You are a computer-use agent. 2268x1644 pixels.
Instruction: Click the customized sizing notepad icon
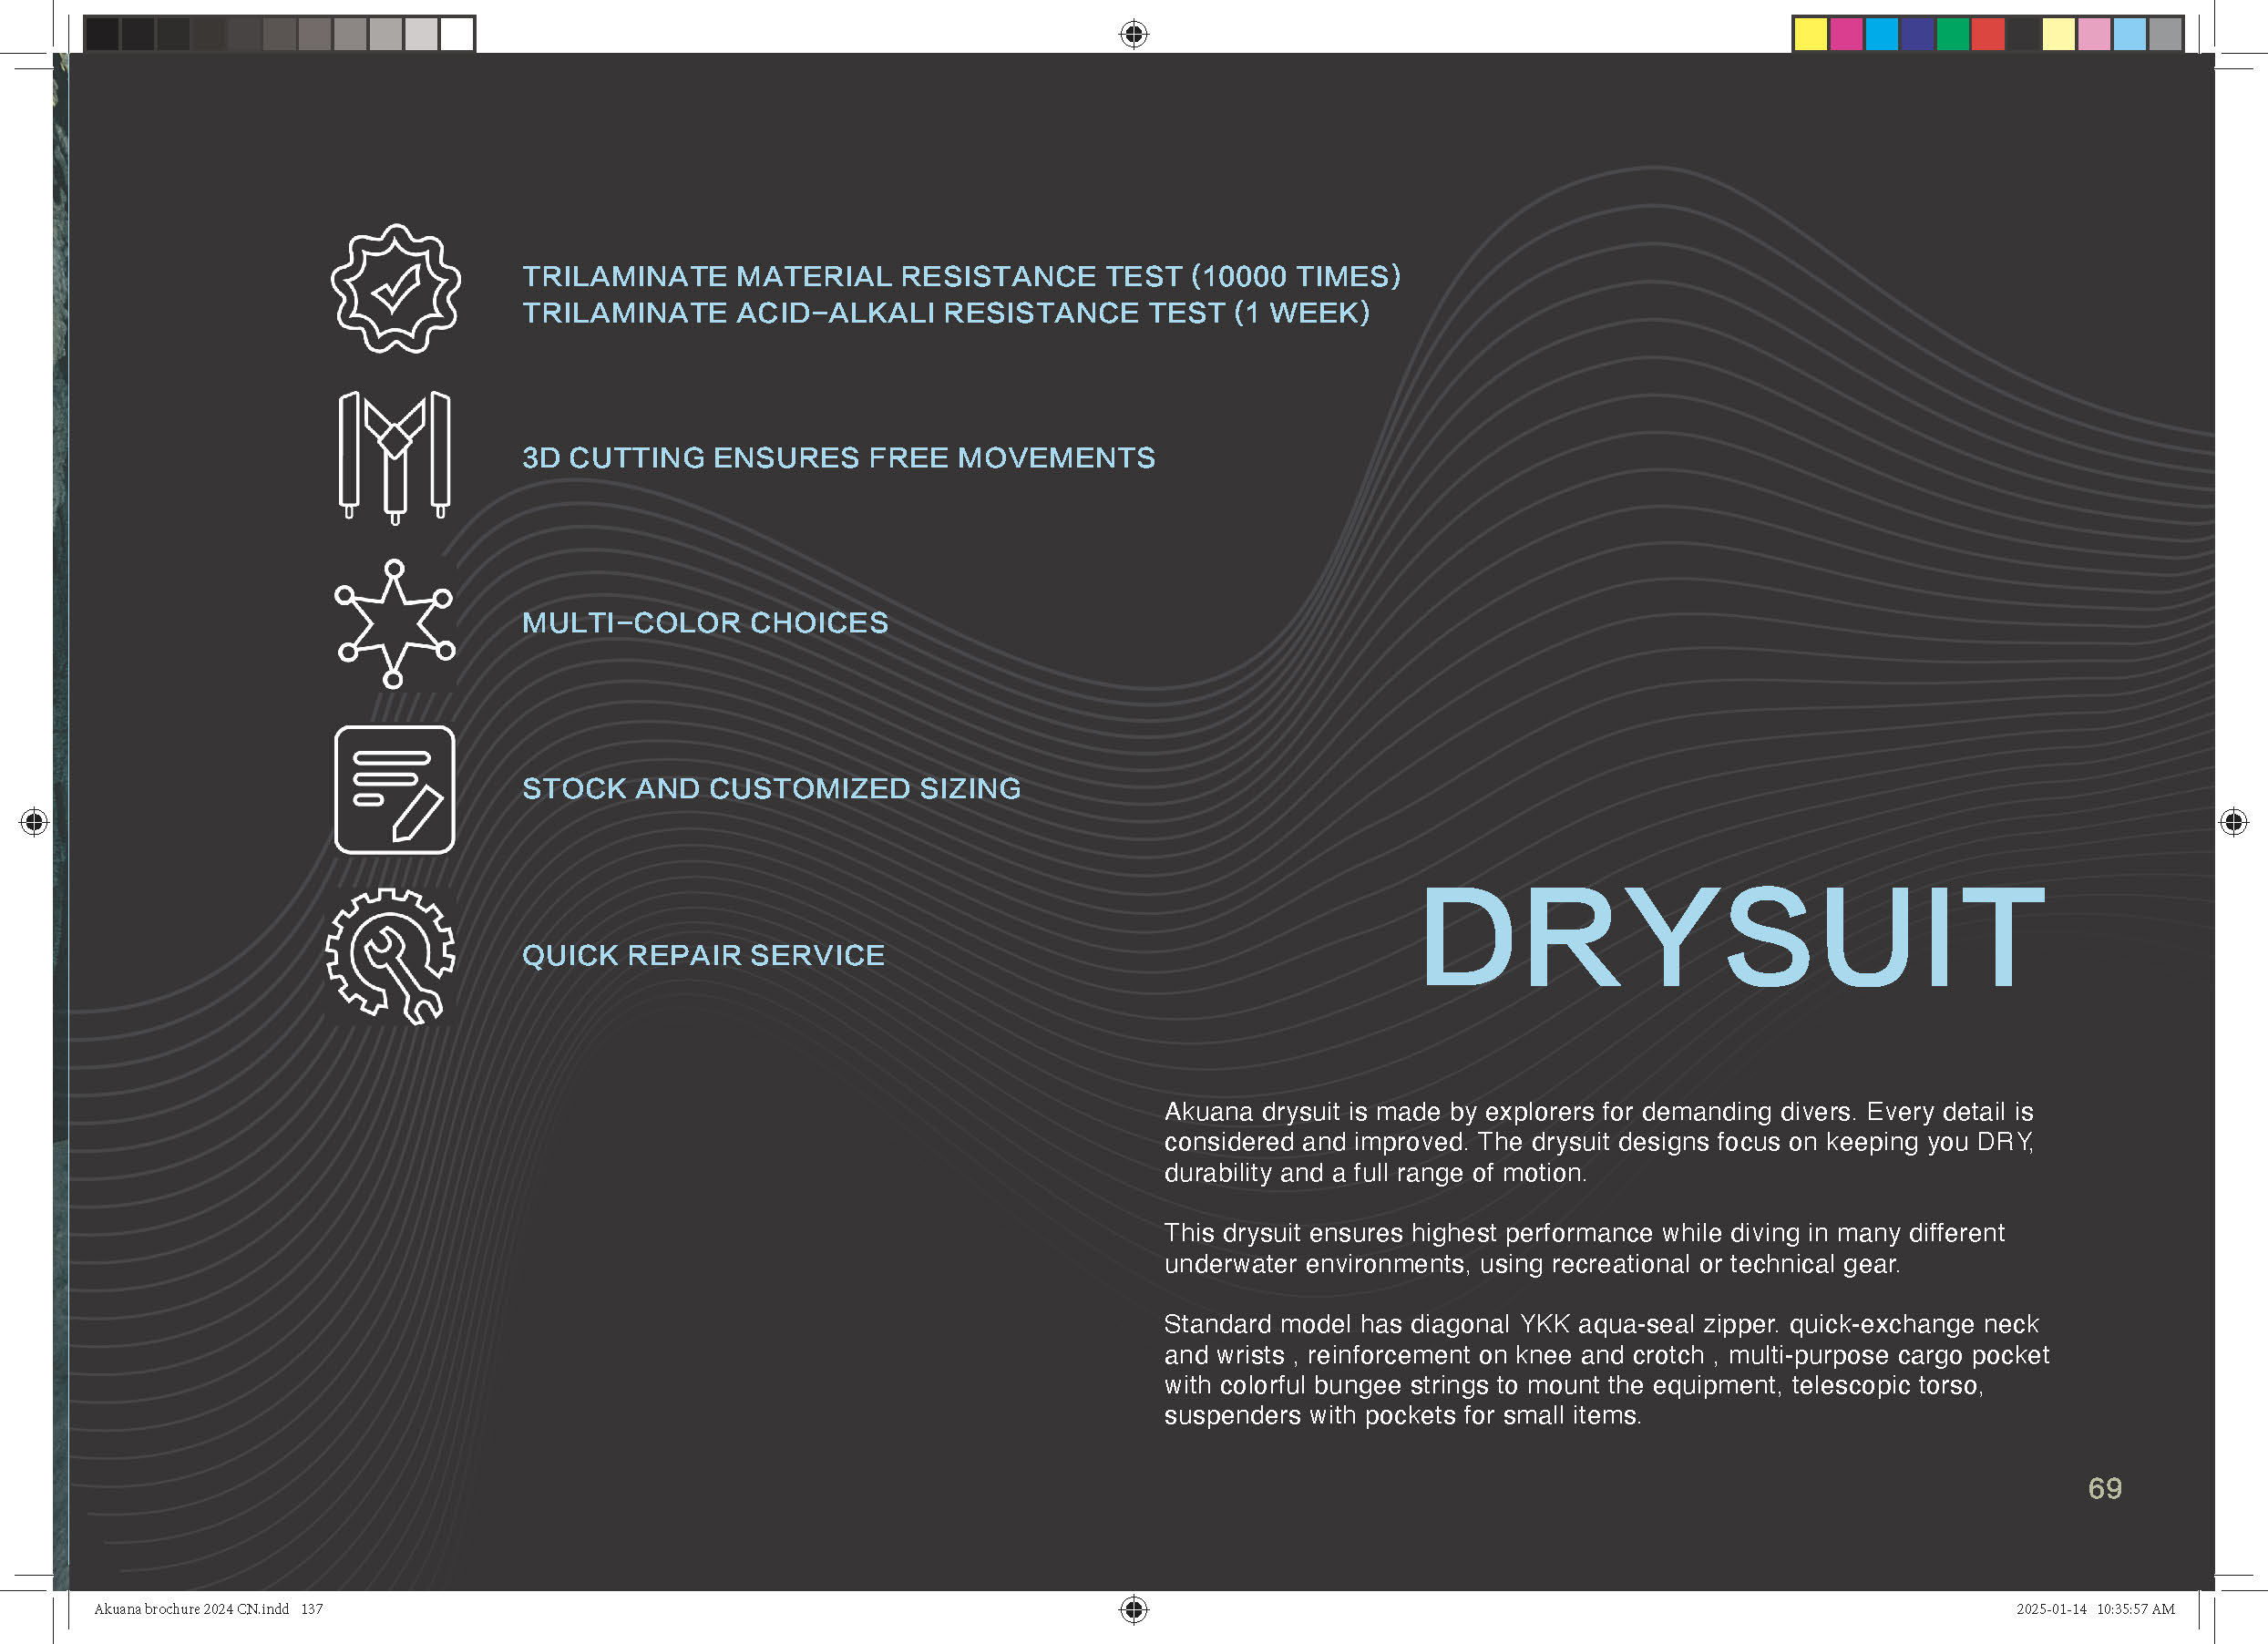394,789
